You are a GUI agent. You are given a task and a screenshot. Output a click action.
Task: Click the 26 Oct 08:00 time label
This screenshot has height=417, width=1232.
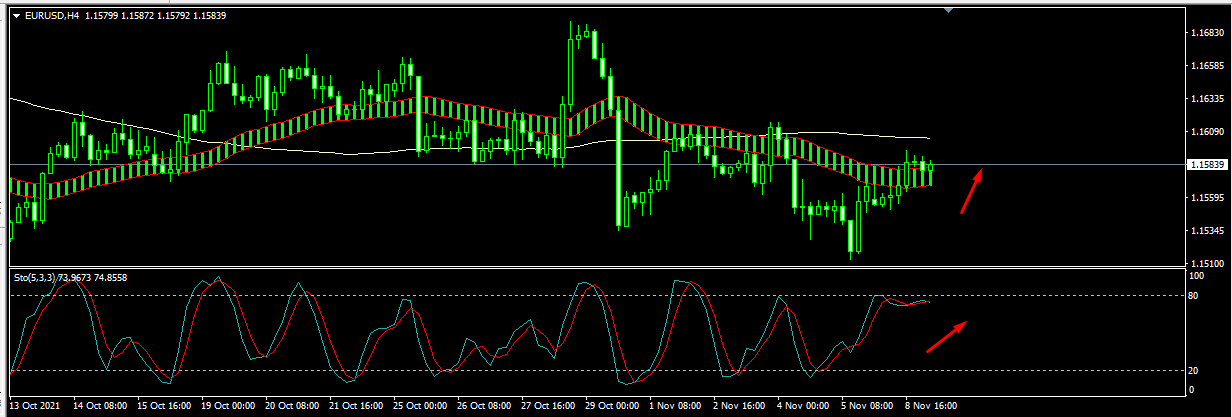(486, 406)
